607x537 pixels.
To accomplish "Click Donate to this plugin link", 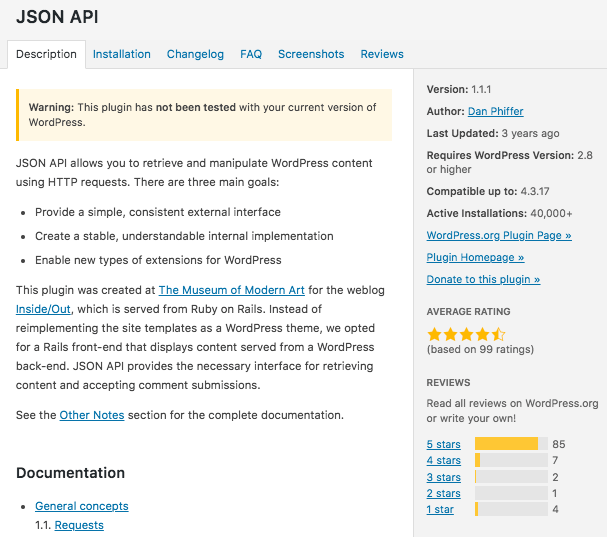I will [483, 279].
